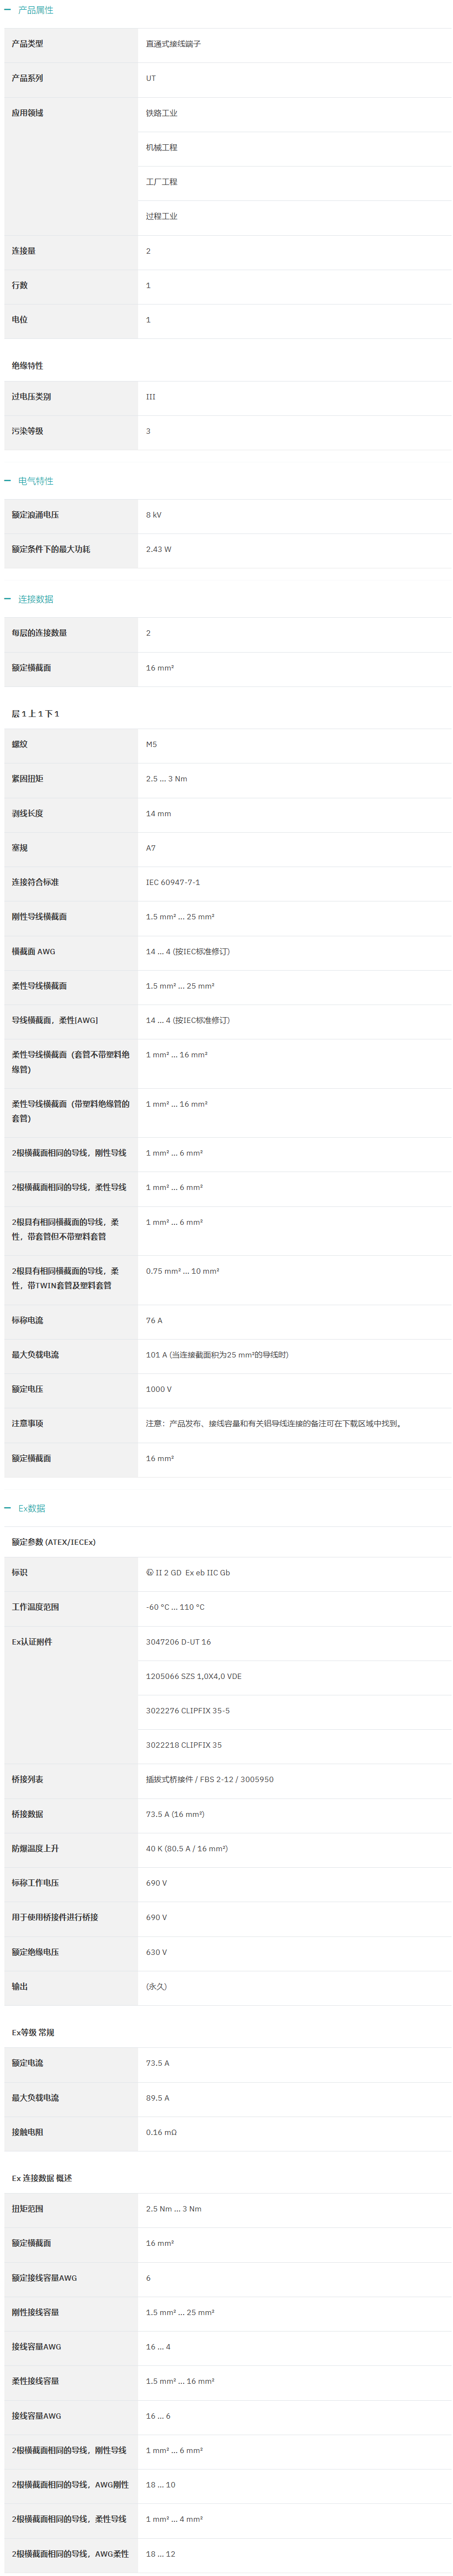Click the 注意事项 note text

(x=274, y=1424)
